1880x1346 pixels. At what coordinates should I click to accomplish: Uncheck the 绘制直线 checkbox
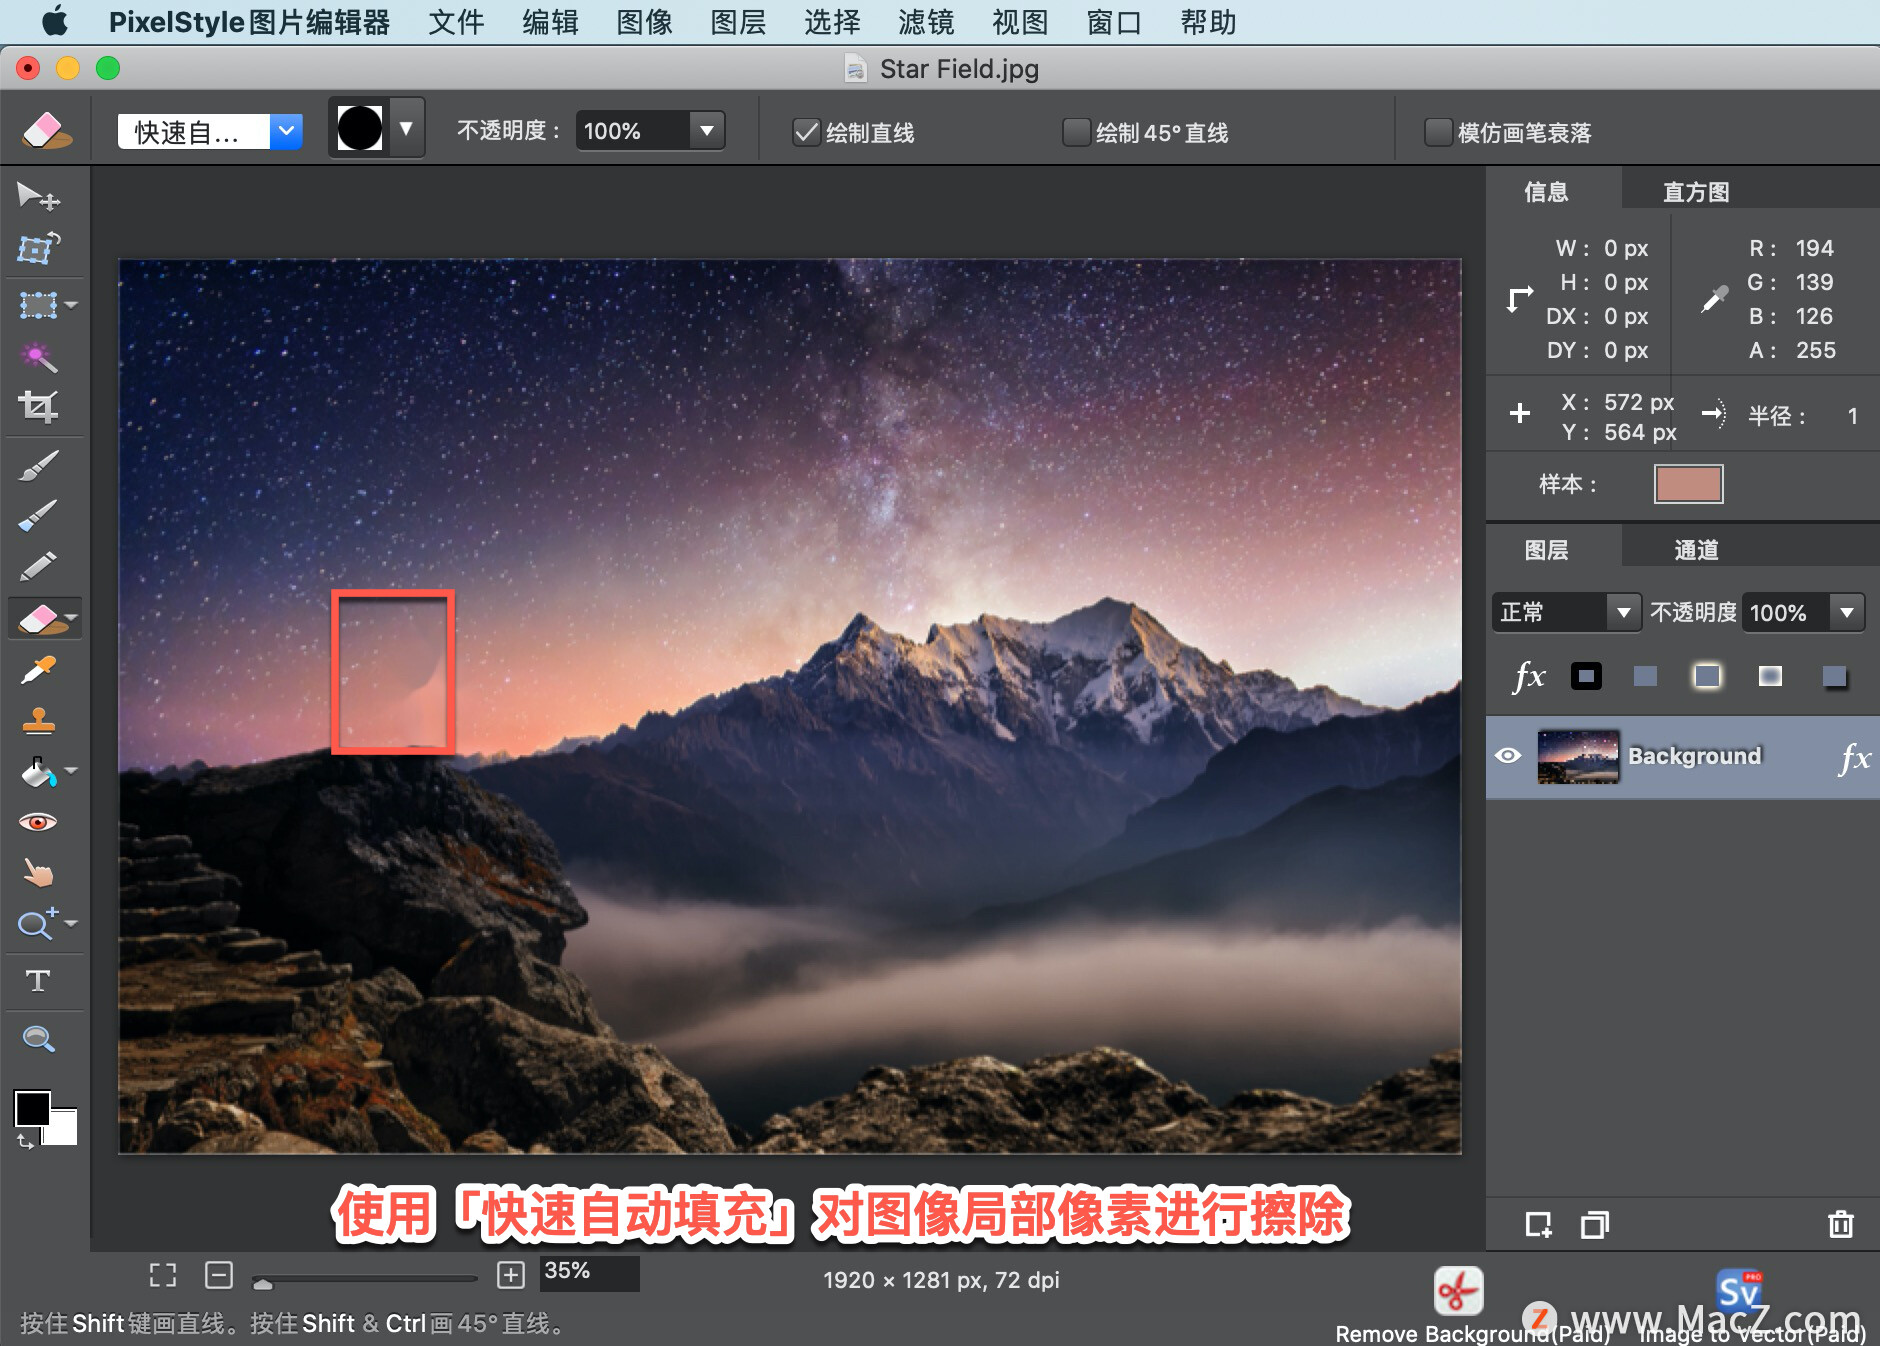806,132
